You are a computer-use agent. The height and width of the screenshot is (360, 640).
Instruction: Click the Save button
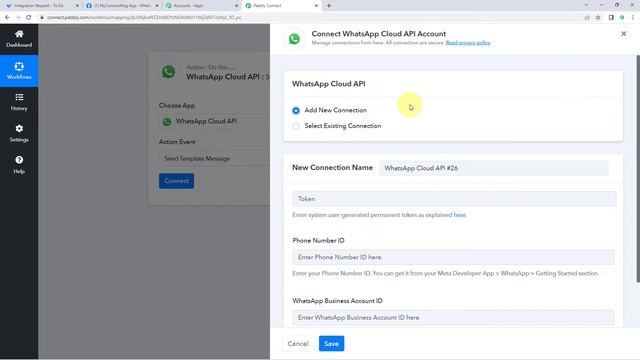pyautogui.click(x=331, y=344)
